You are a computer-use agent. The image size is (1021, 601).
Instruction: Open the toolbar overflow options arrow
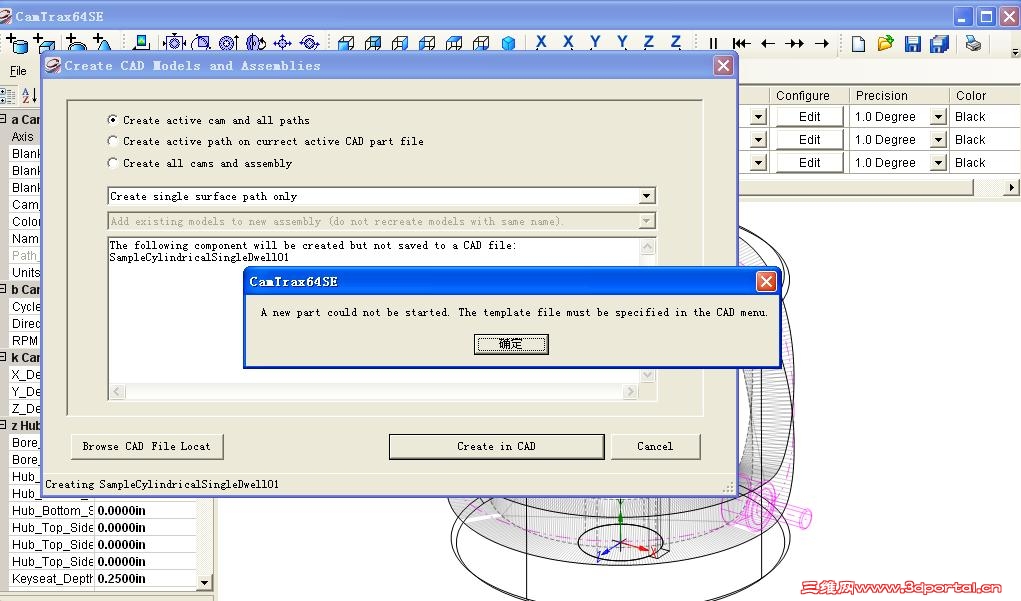pos(1014,52)
